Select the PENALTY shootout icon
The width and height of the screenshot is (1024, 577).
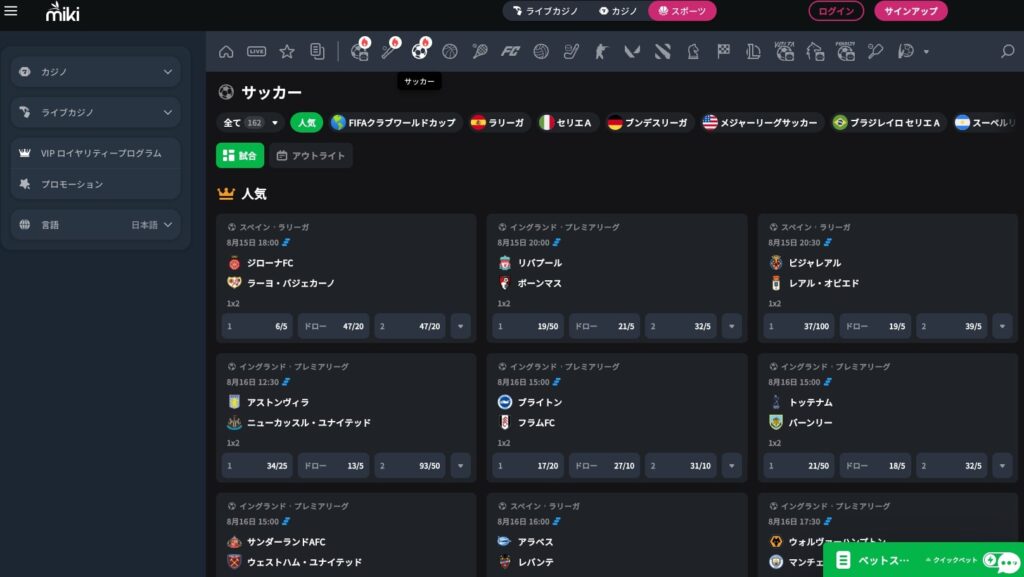click(845, 51)
